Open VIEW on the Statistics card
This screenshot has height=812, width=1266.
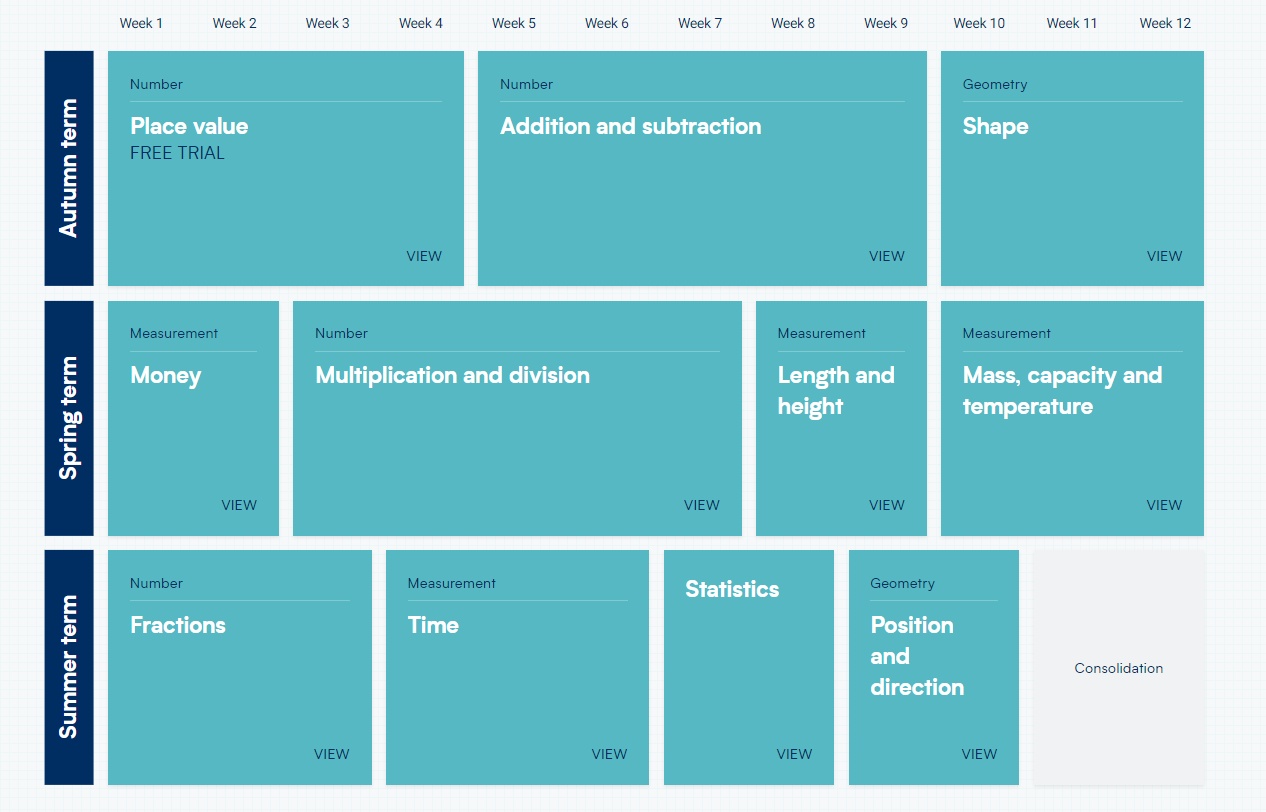point(794,754)
